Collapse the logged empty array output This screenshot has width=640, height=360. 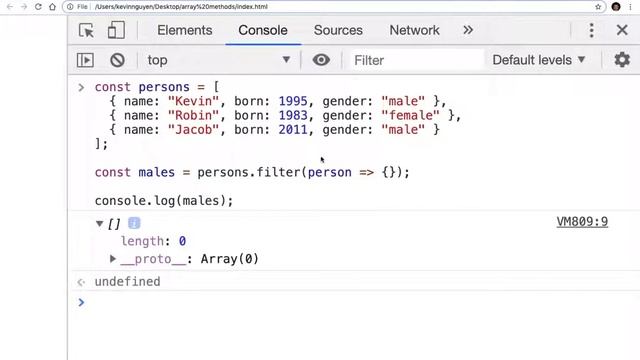pyautogui.click(x=99, y=223)
